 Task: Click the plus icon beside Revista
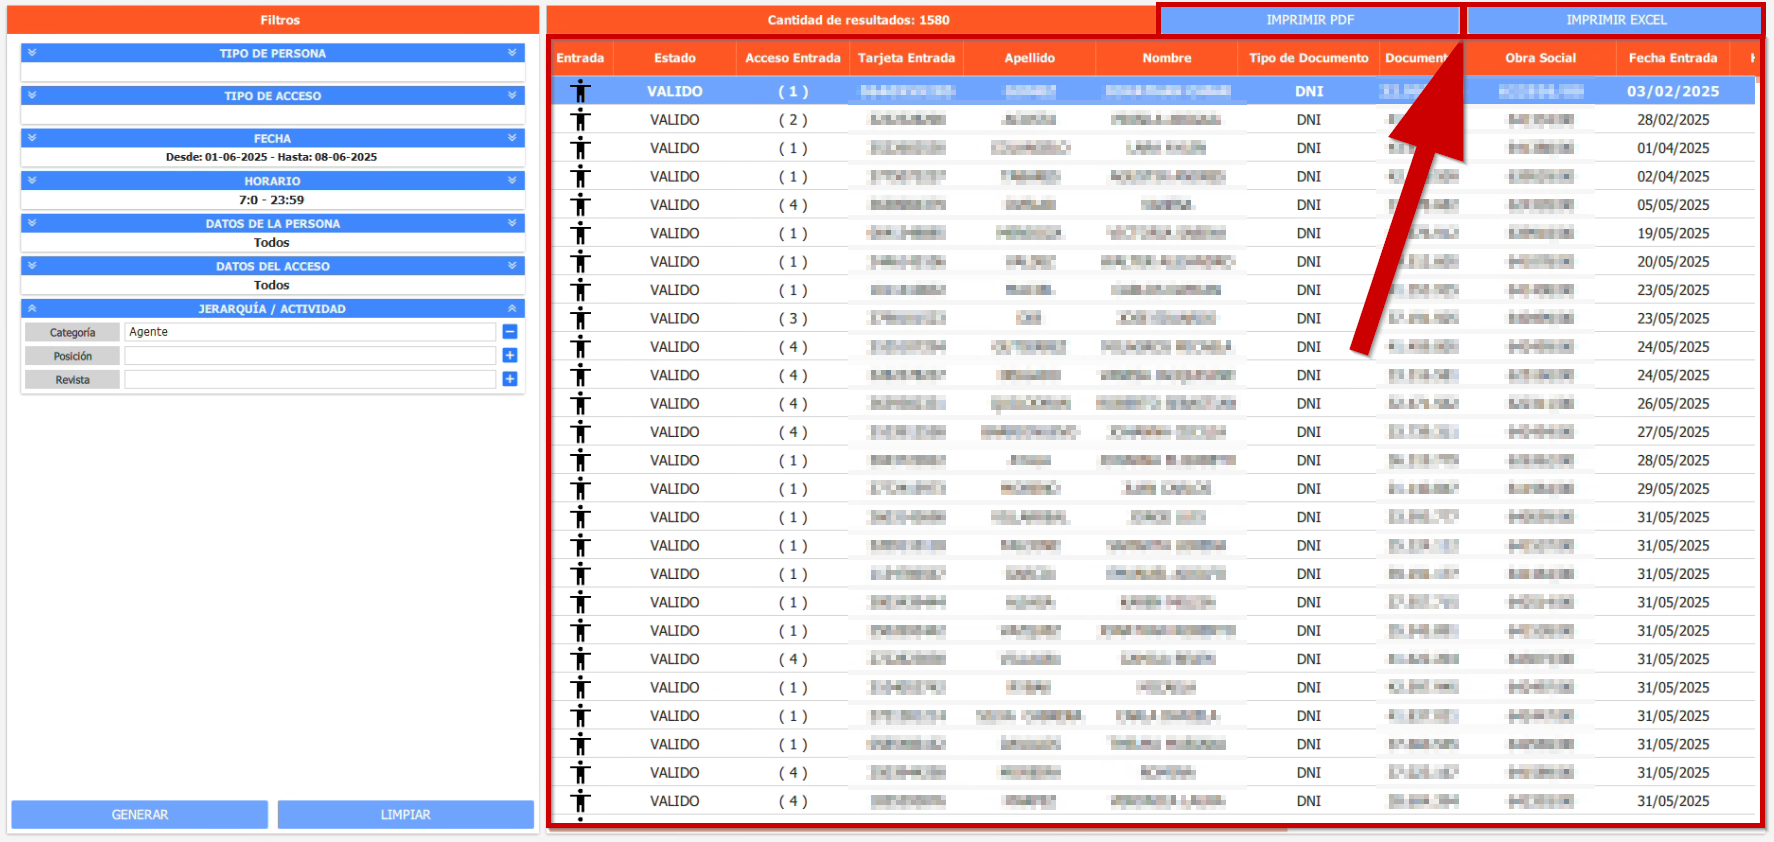510,379
